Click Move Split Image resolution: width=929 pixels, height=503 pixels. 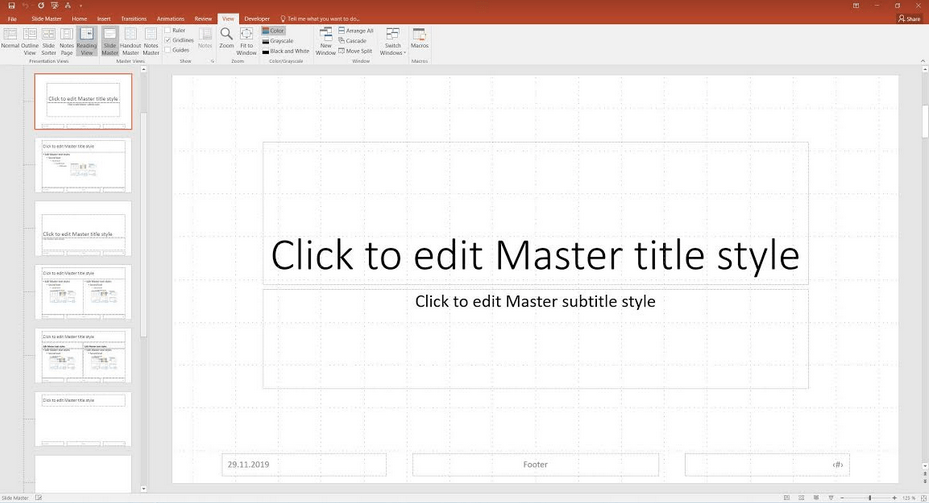pos(355,51)
